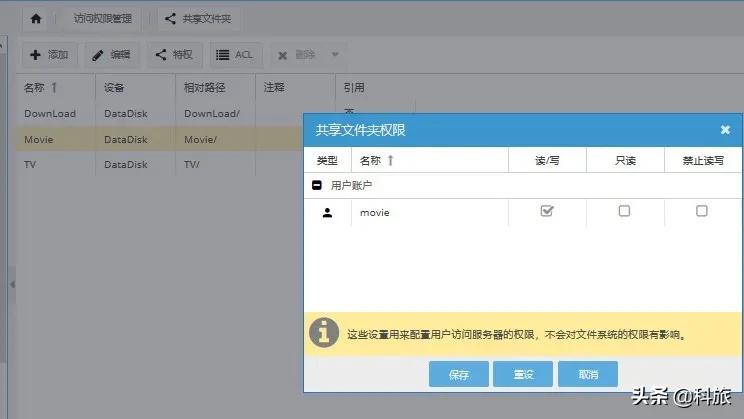Open the 共享文件夹 breadcrumb
The height and width of the screenshot is (419, 744).
coord(198,19)
